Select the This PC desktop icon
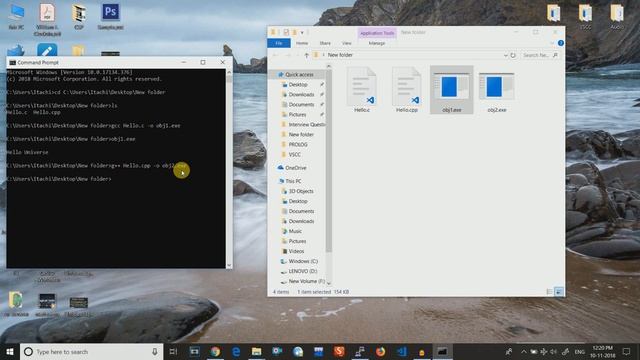The width and height of the screenshot is (640, 360). point(16,16)
